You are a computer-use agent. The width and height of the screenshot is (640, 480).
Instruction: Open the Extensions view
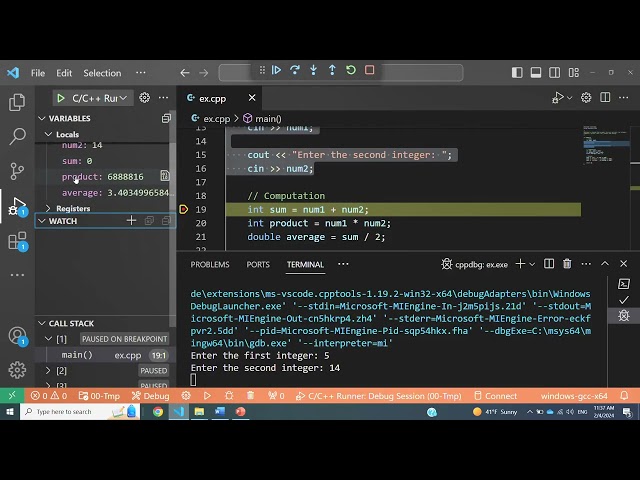[17, 241]
